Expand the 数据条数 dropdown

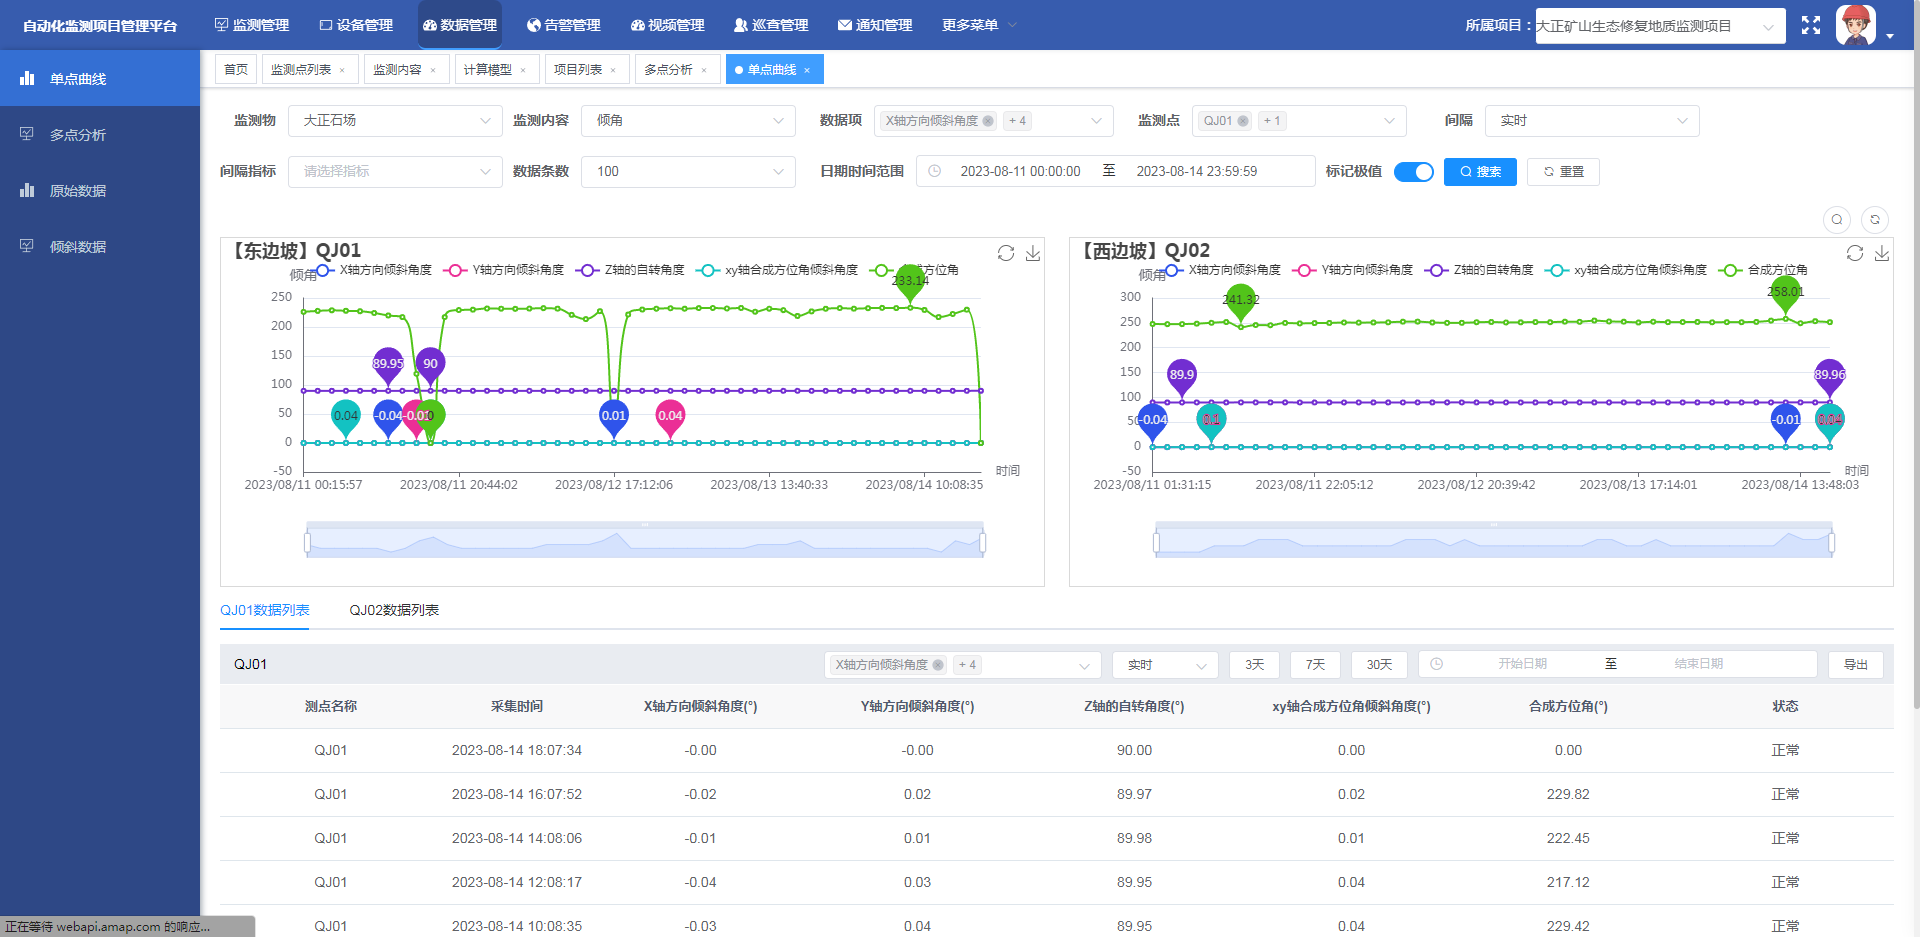(x=688, y=172)
